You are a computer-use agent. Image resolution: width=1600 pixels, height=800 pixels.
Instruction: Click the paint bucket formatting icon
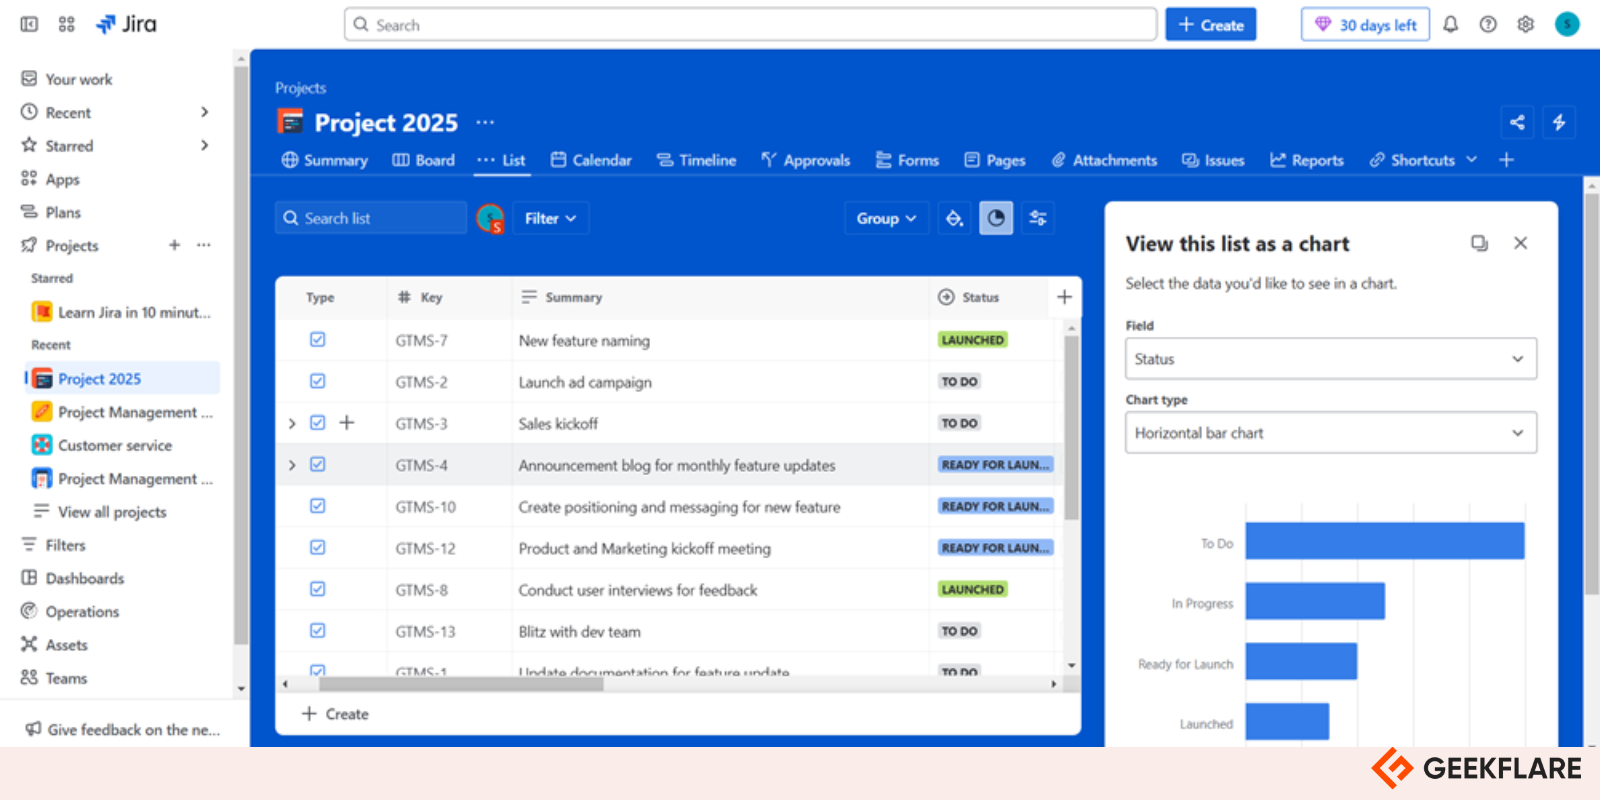(x=955, y=218)
